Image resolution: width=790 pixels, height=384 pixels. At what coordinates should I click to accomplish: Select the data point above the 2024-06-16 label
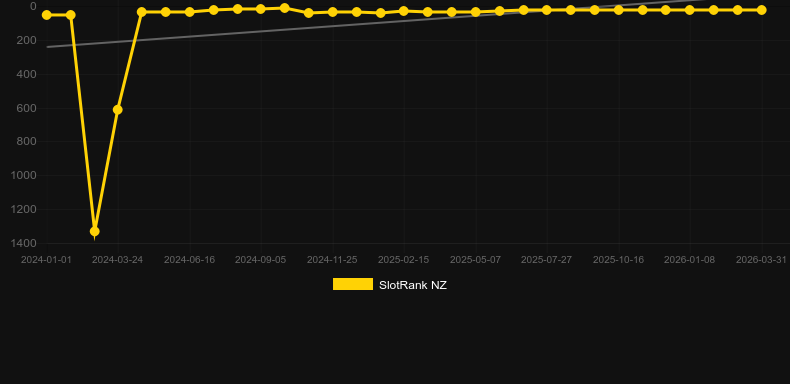click(x=189, y=12)
